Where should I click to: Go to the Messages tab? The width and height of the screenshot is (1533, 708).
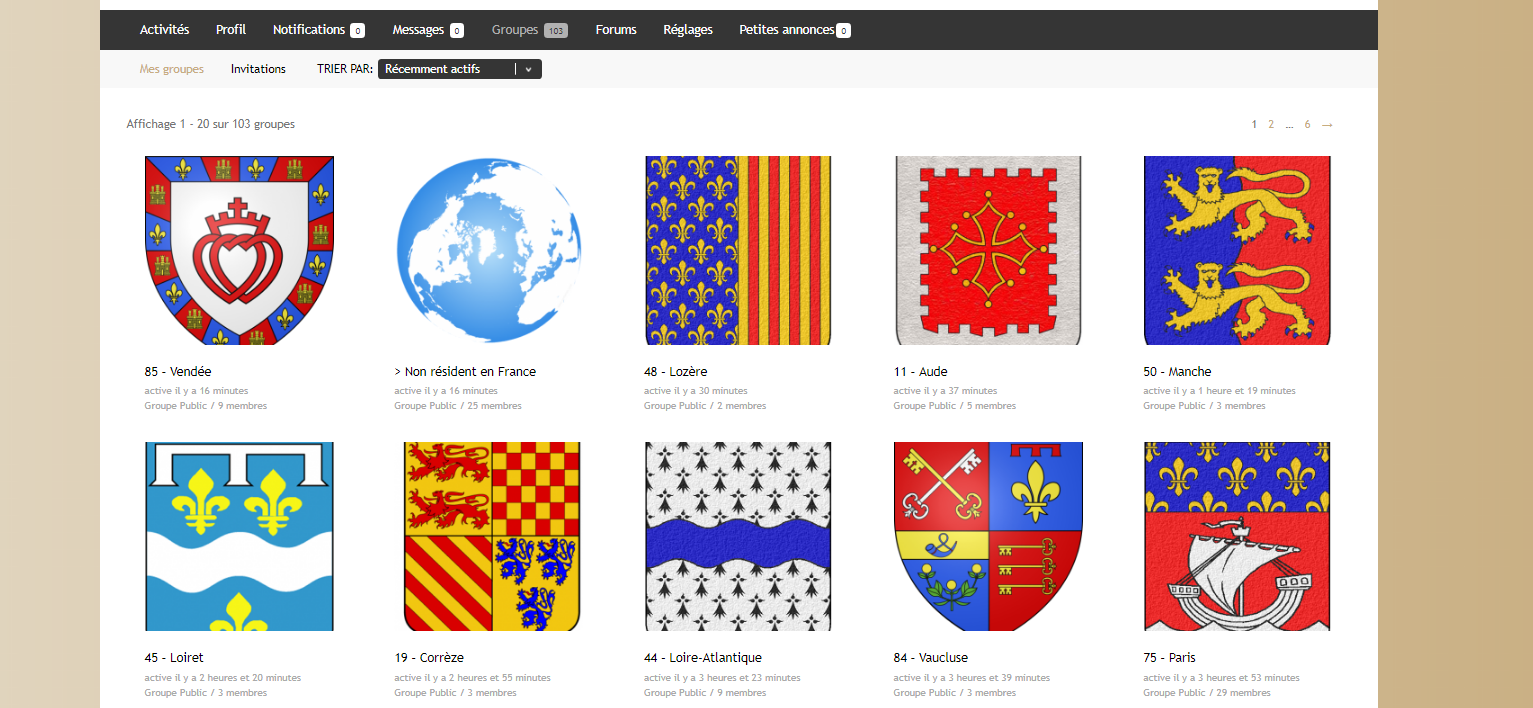pyautogui.click(x=418, y=30)
